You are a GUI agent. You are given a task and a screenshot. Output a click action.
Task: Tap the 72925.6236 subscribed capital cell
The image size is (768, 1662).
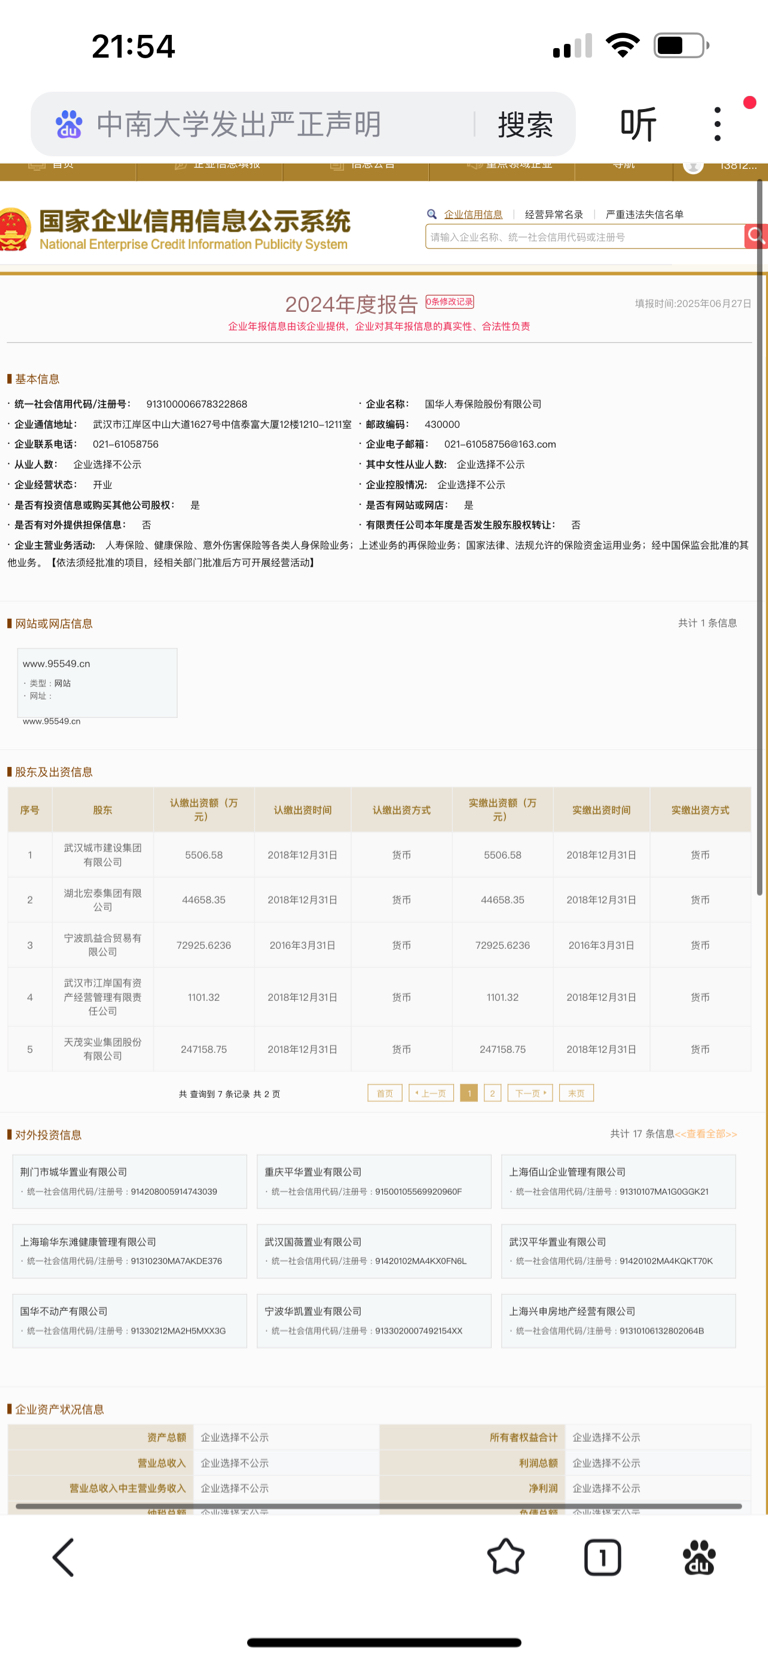(x=204, y=945)
